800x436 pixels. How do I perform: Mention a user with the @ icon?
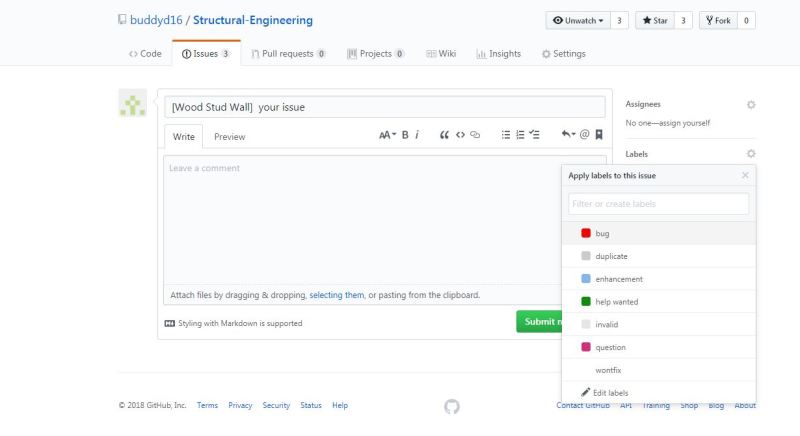point(585,134)
